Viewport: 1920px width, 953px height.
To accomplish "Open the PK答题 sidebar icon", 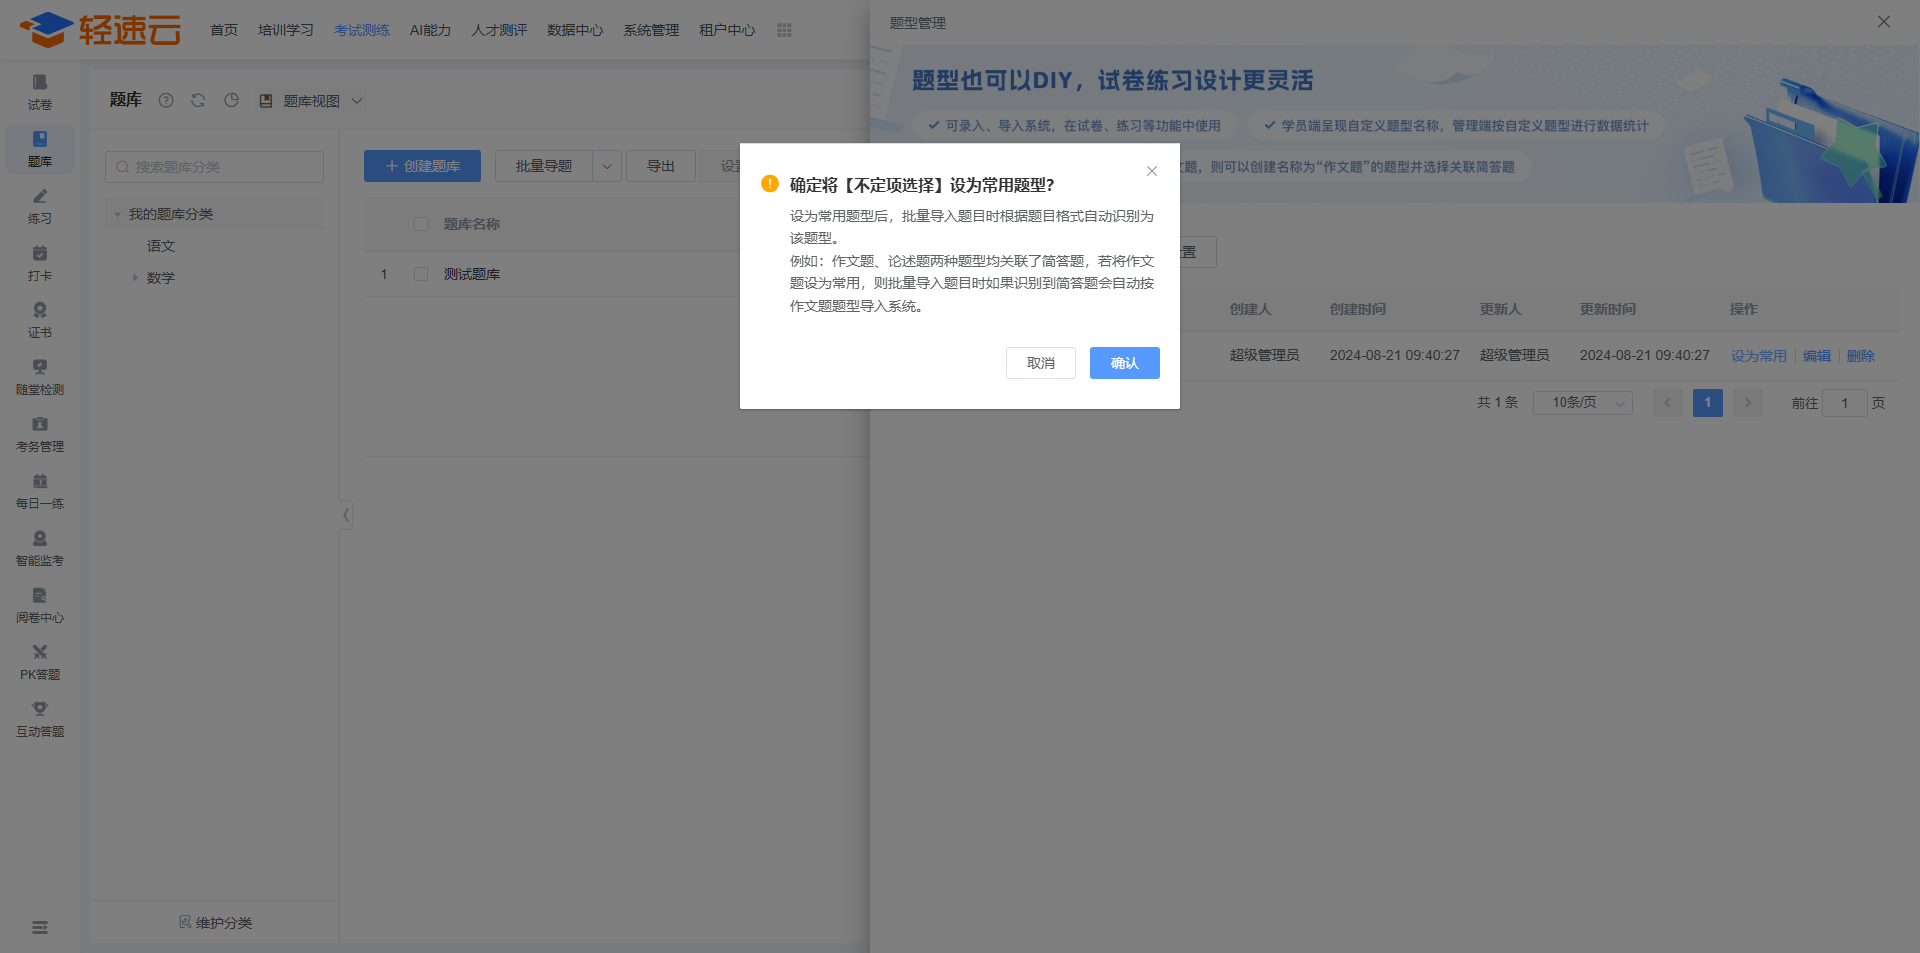I will click(x=40, y=661).
